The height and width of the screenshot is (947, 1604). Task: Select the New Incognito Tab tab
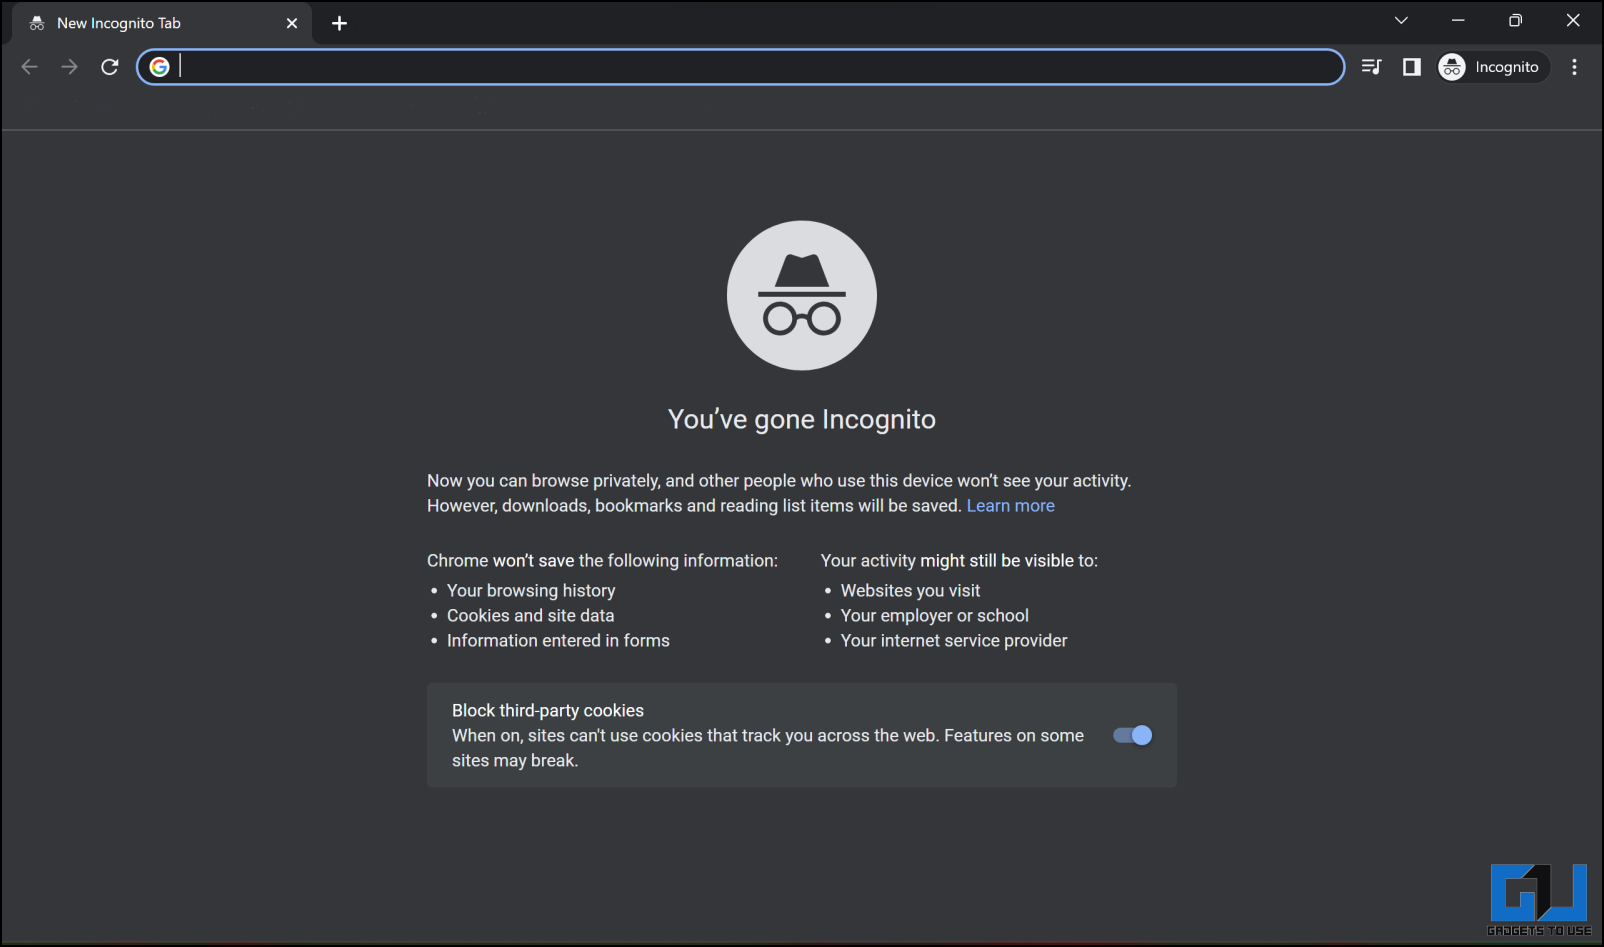(160, 23)
